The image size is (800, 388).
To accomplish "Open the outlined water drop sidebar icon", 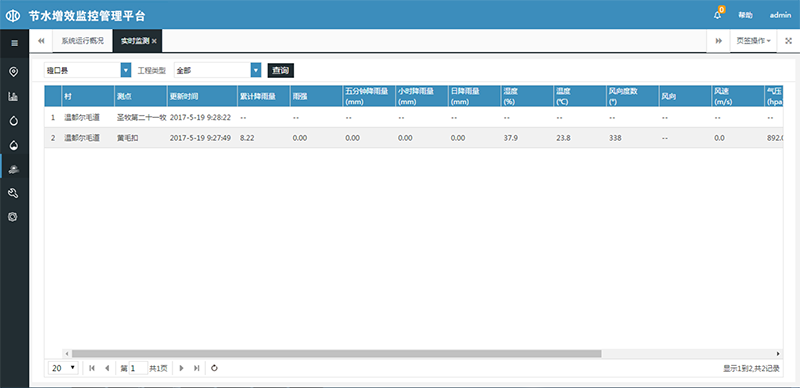I will (x=14, y=121).
